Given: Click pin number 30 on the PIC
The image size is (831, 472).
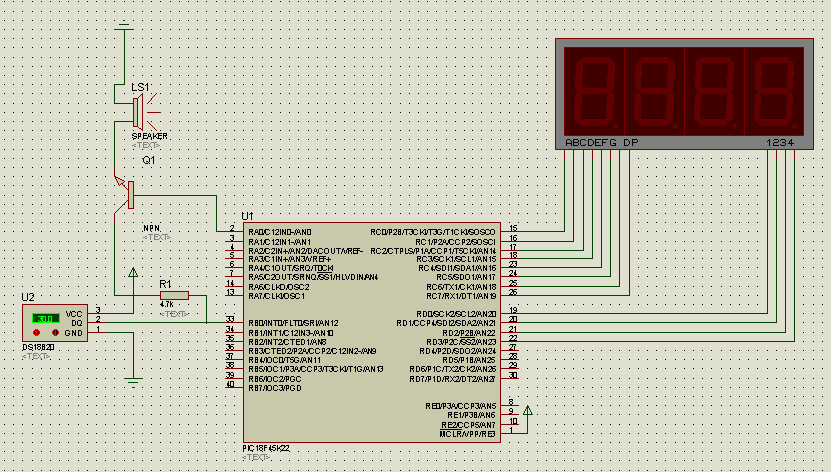Looking at the screenshot, I should (x=513, y=375).
